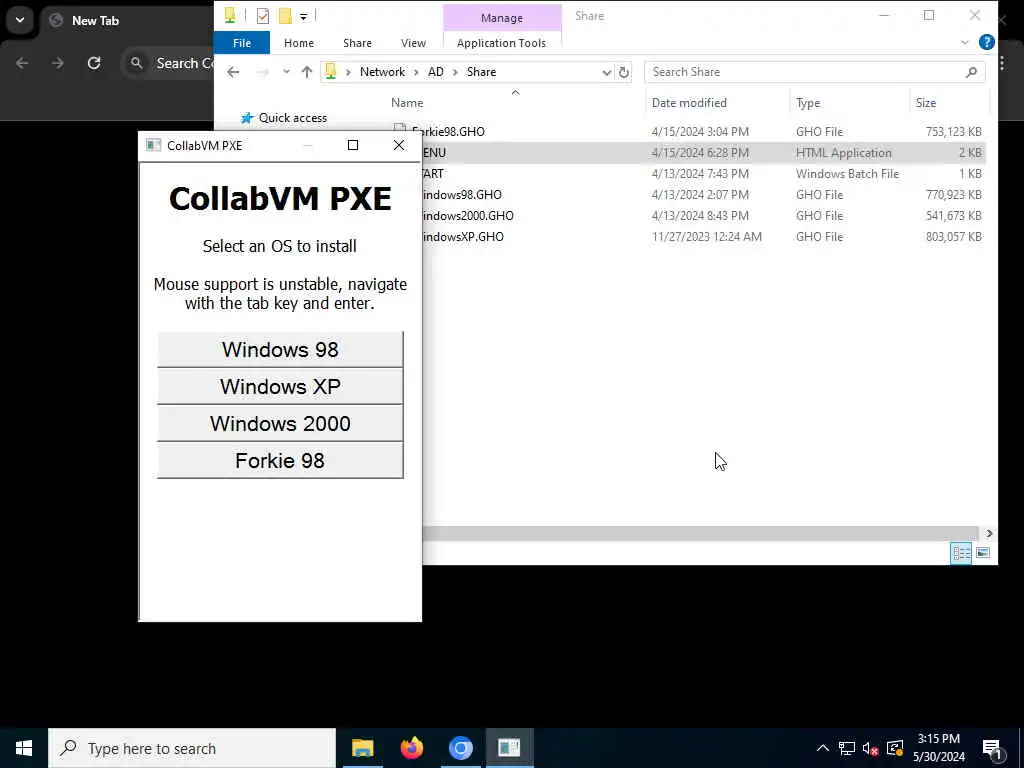The image size is (1024, 768).
Task: Select the Windows Batch File row
Action: (x=704, y=174)
